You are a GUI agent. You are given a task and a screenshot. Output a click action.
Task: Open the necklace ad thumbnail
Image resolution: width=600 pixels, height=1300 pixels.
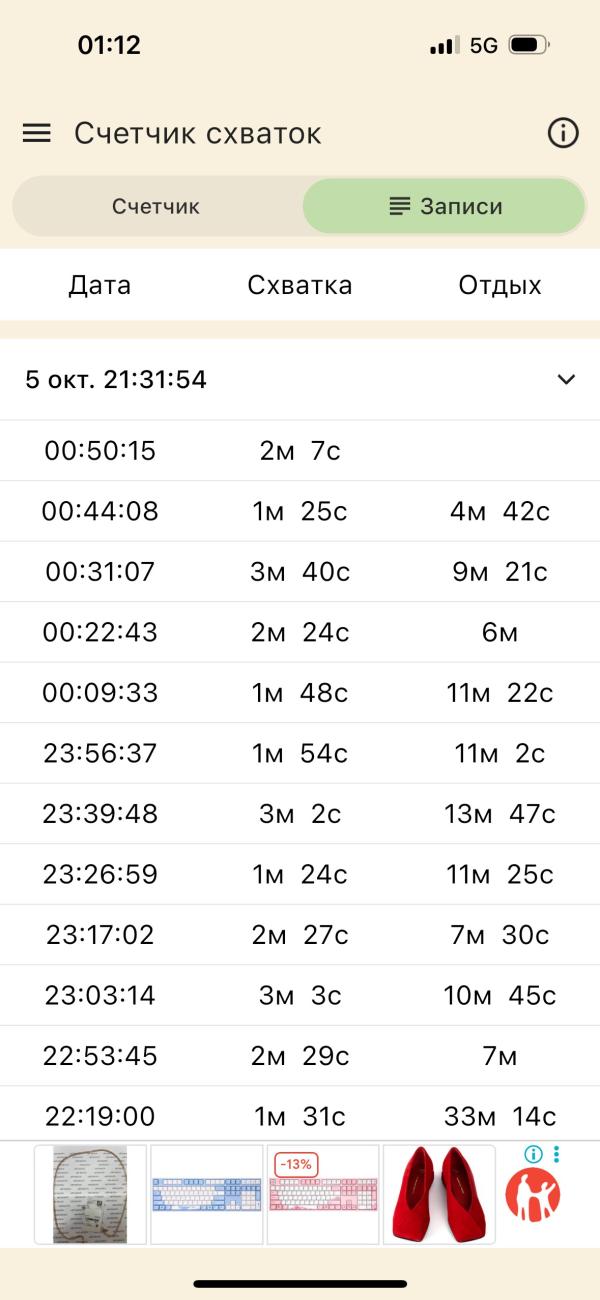pos(90,1194)
